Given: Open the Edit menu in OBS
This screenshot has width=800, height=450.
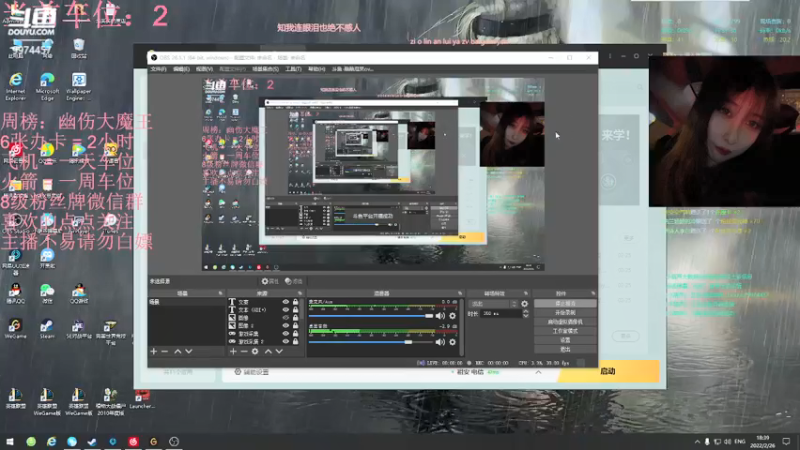Looking at the screenshot, I should click(x=181, y=69).
